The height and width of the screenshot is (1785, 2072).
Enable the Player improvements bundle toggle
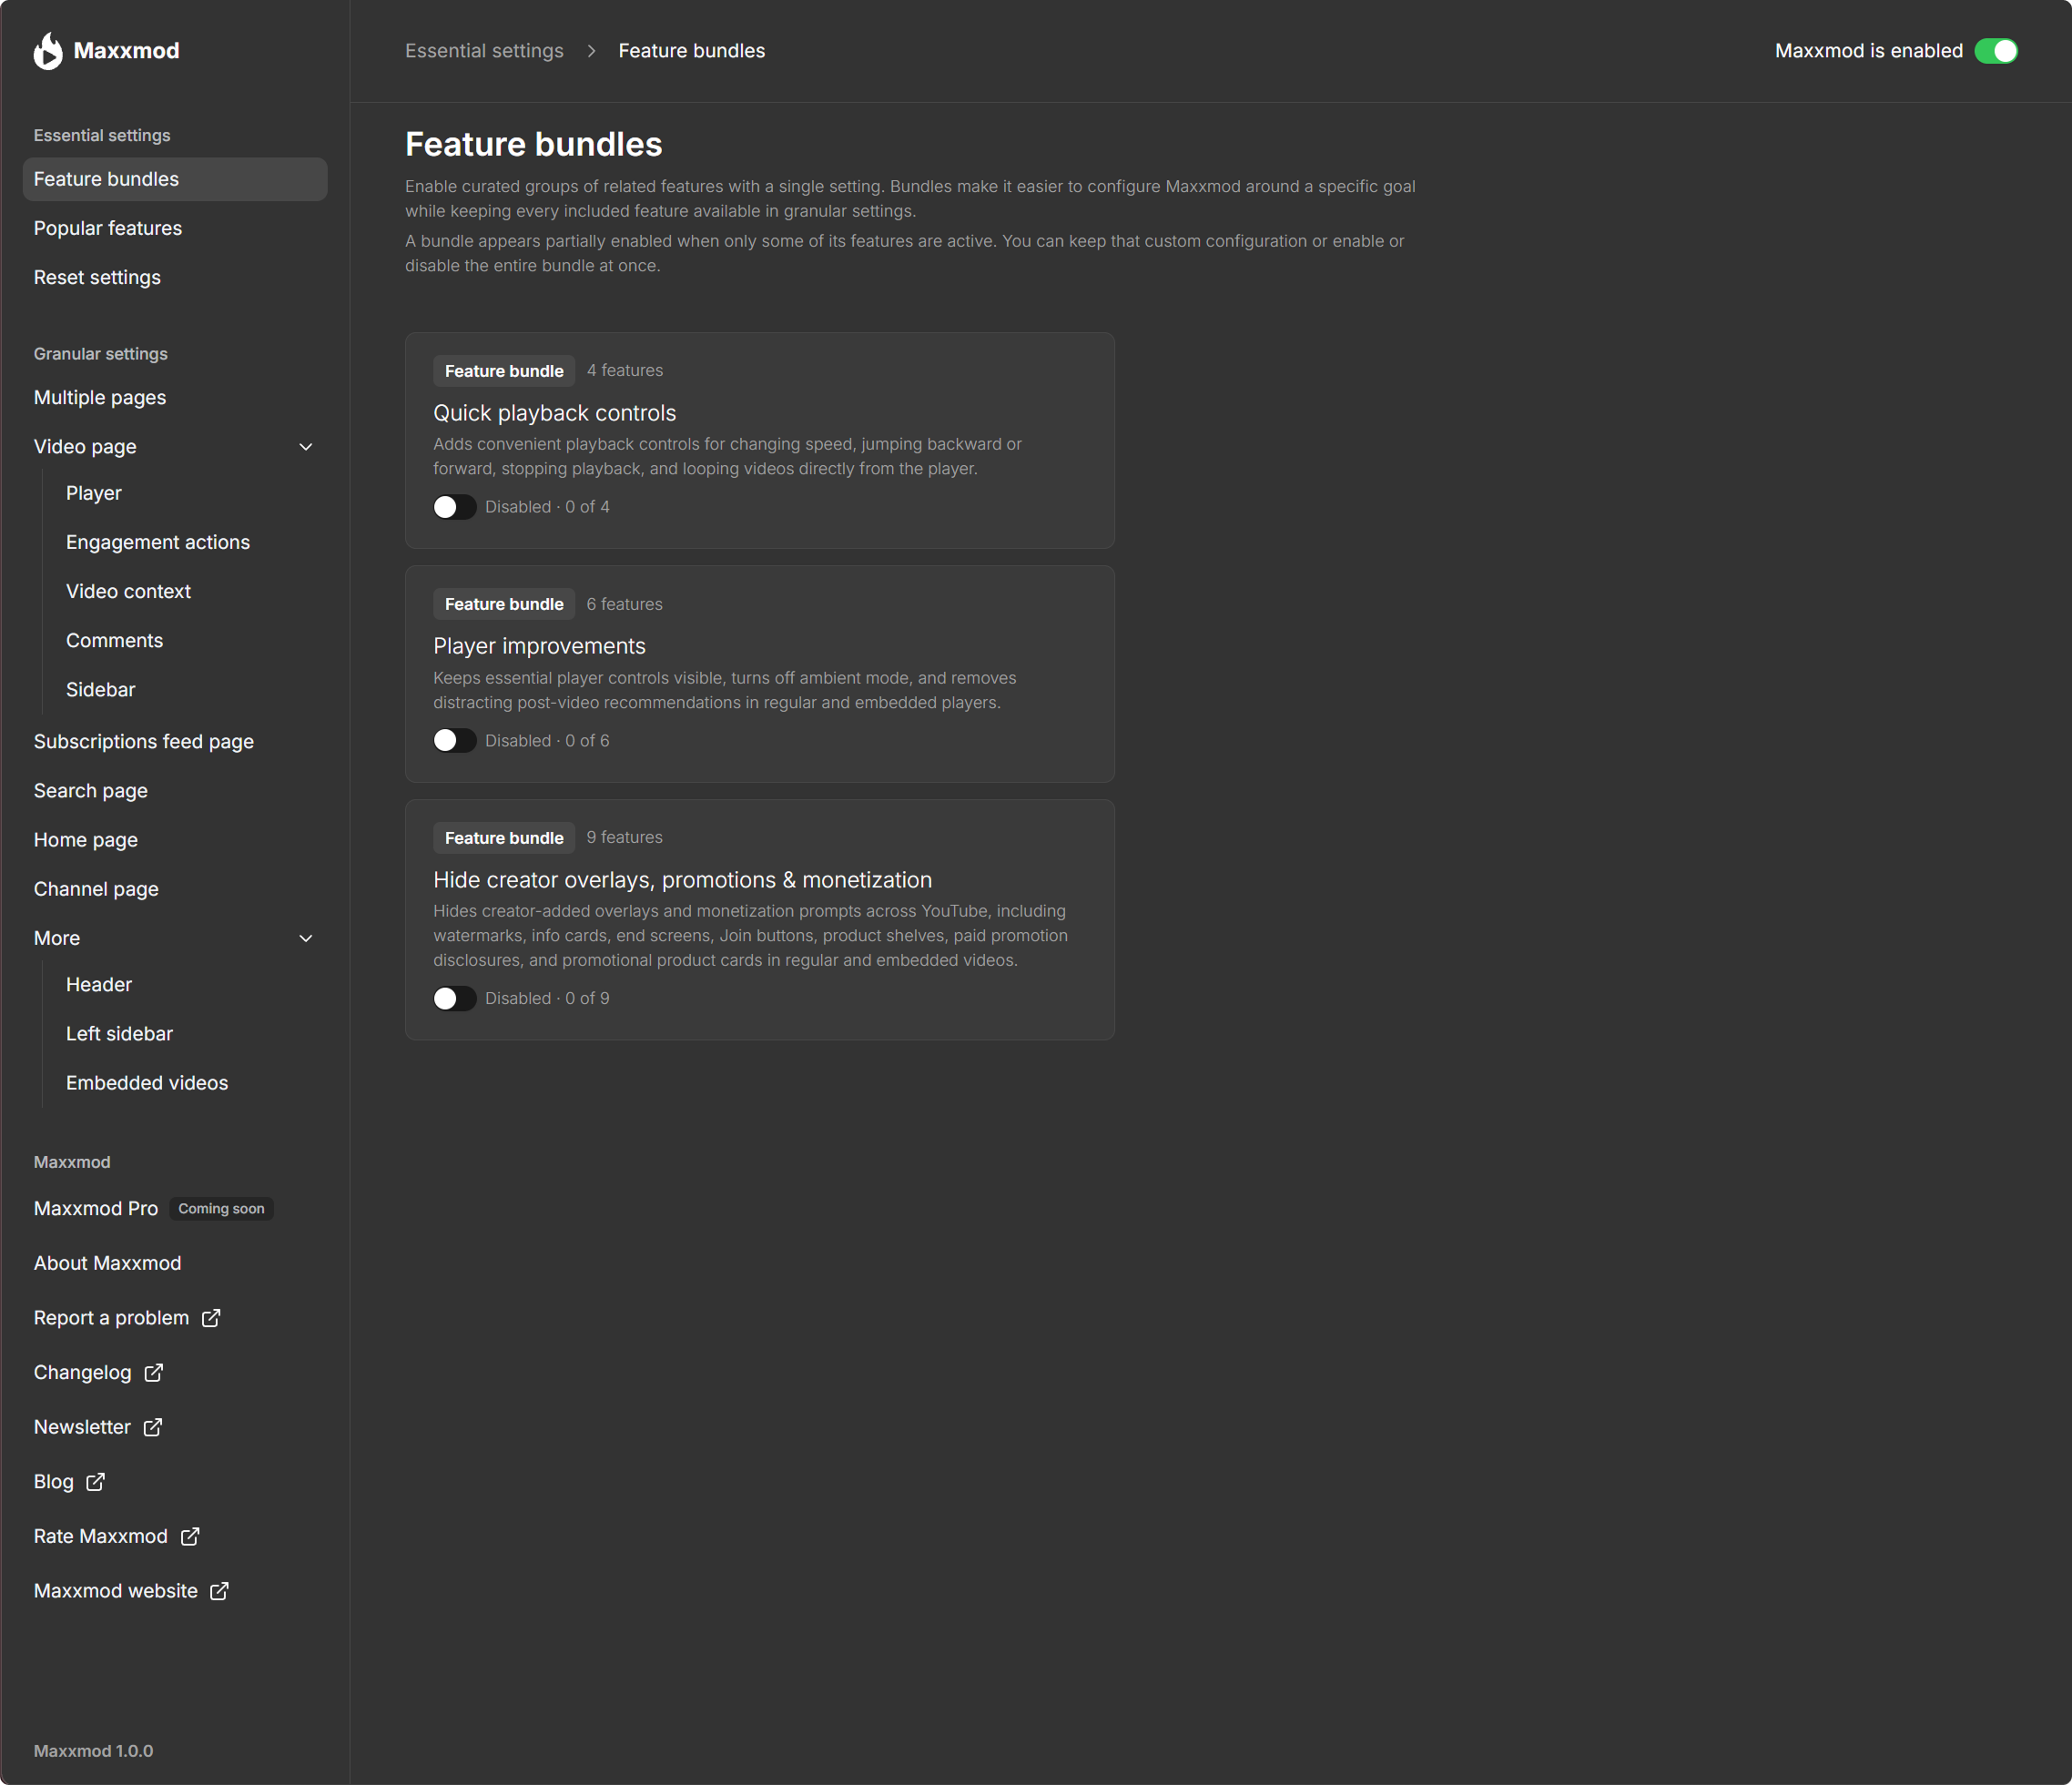point(454,741)
